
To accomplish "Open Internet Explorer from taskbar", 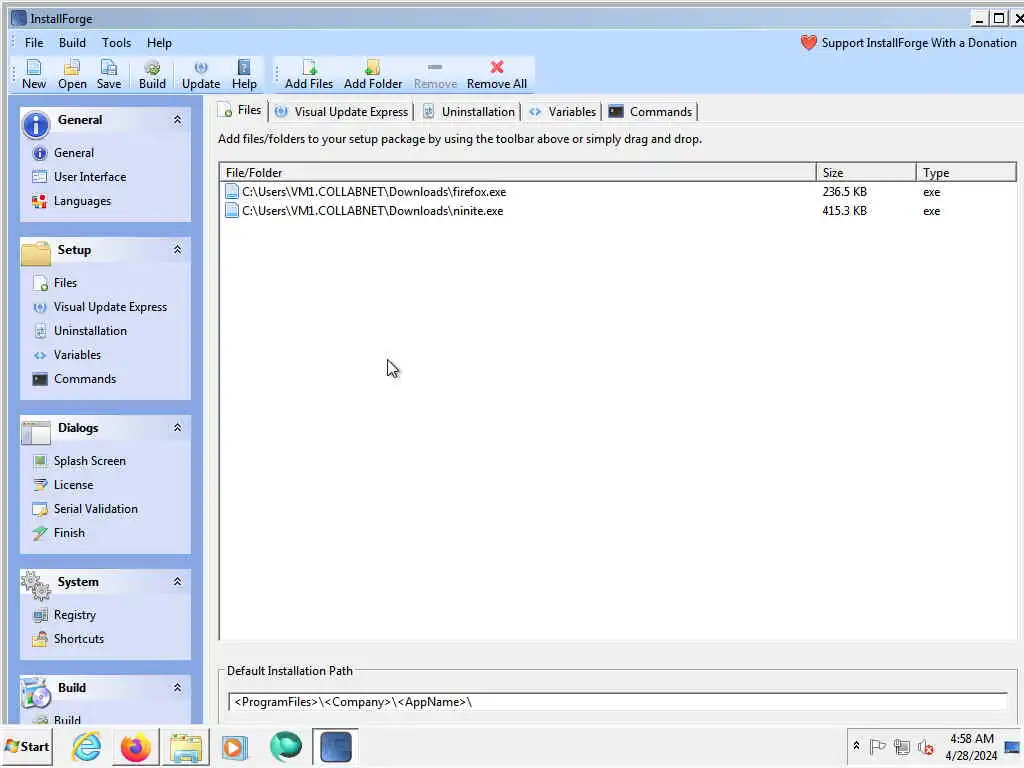I will 87,746.
